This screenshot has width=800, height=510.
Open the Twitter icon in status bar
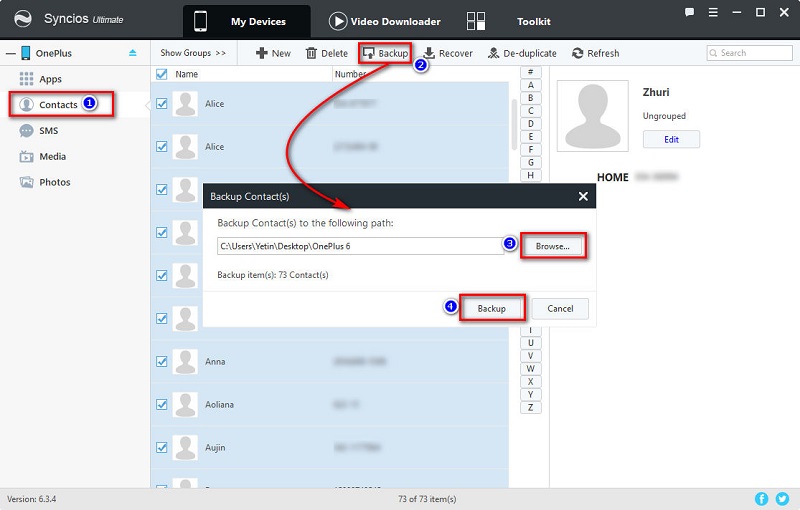click(782, 498)
